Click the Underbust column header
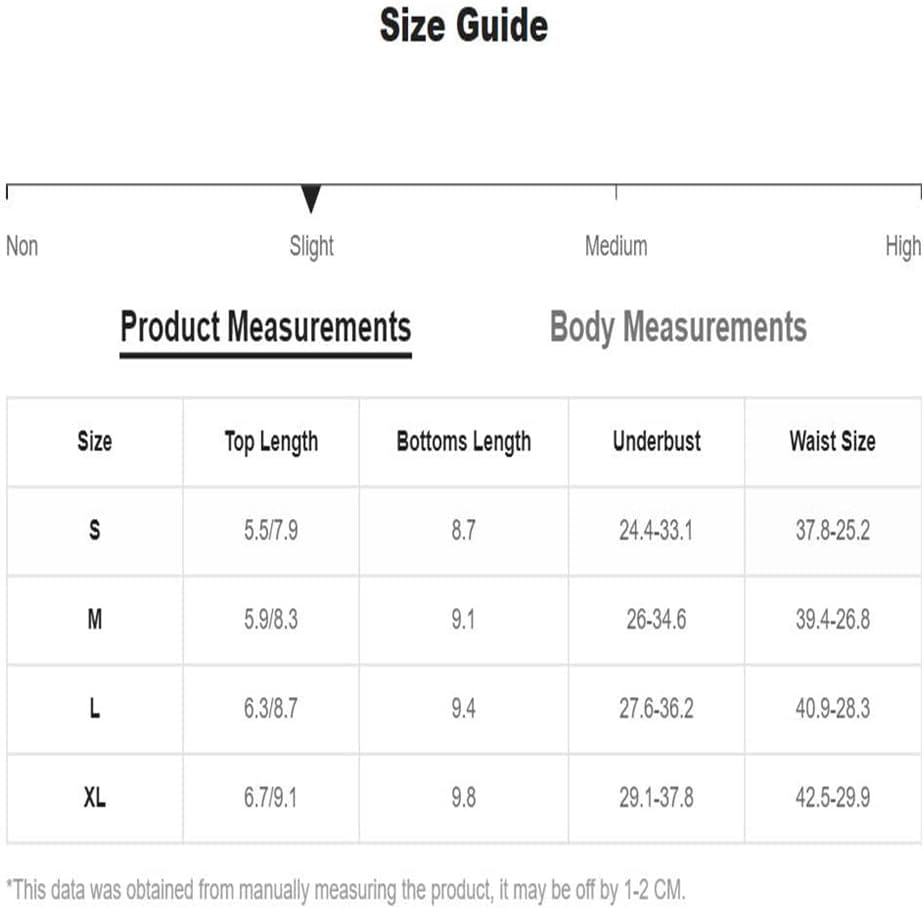924x908 pixels. [656, 442]
